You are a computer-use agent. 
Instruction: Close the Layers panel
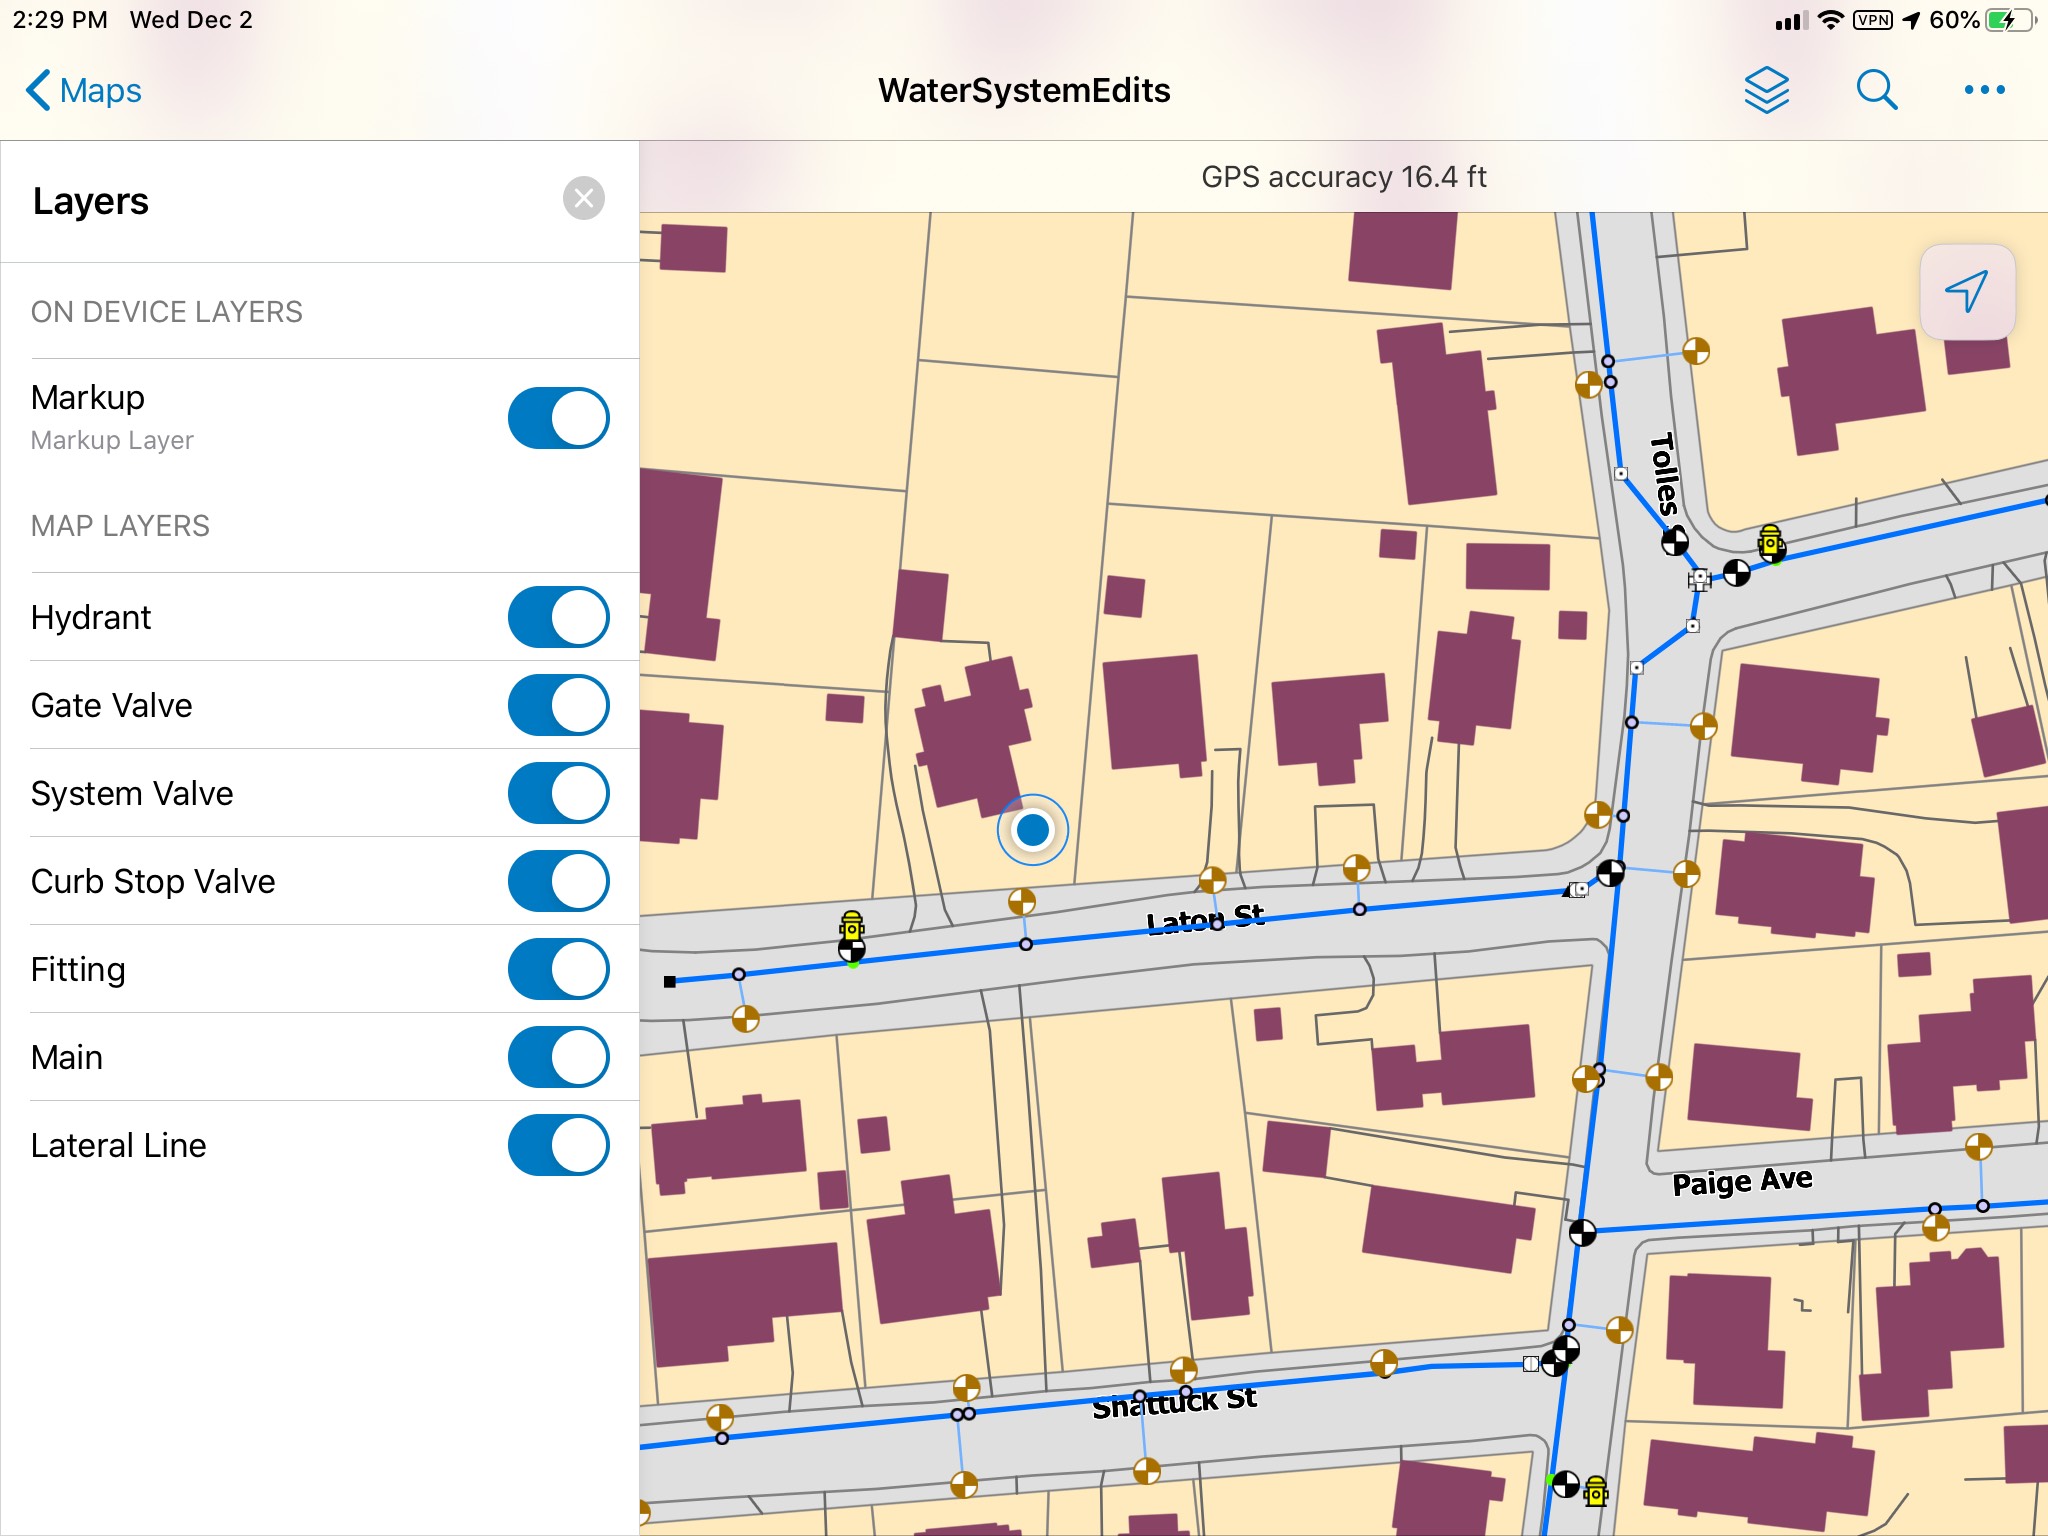pyautogui.click(x=585, y=198)
